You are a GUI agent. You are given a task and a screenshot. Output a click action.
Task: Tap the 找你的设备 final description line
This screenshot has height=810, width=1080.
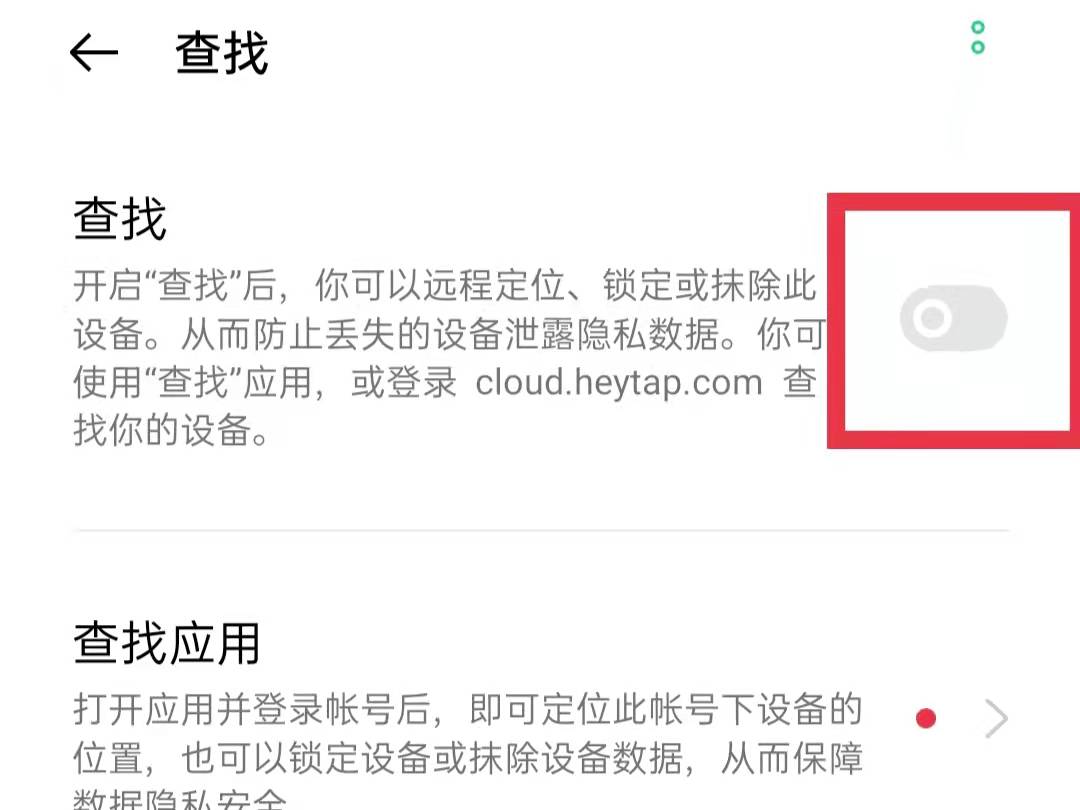click(171, 430)
